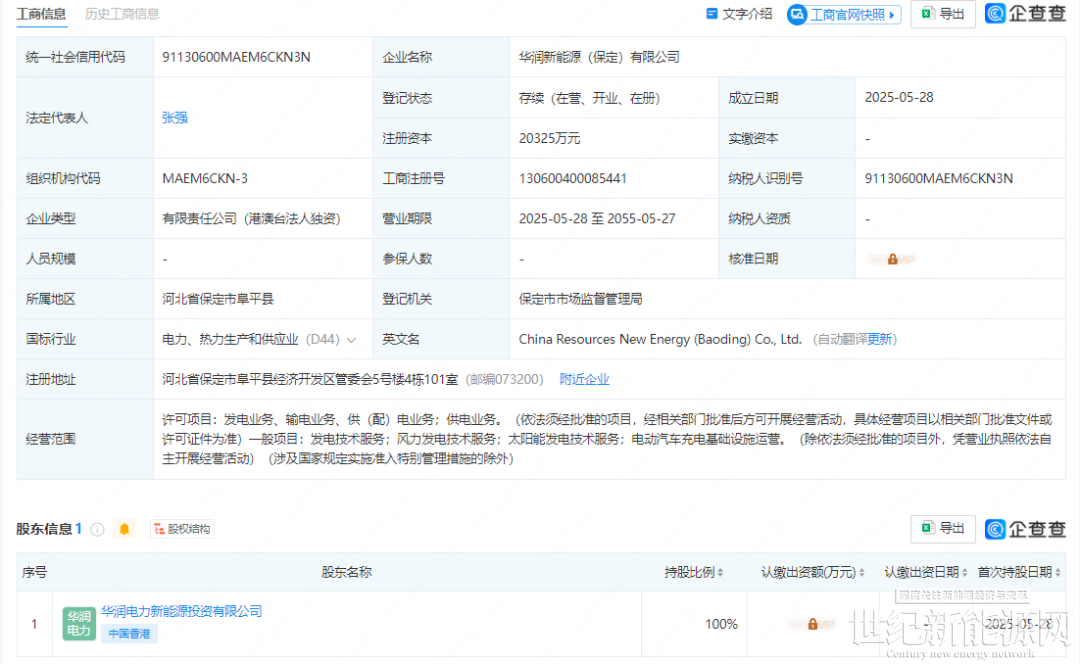This screenshot has height=664, width=1080.
Task: Select credit code 91130600MAEM6CKN3N under 统一社会信用代码
Action: pos(236,57)
